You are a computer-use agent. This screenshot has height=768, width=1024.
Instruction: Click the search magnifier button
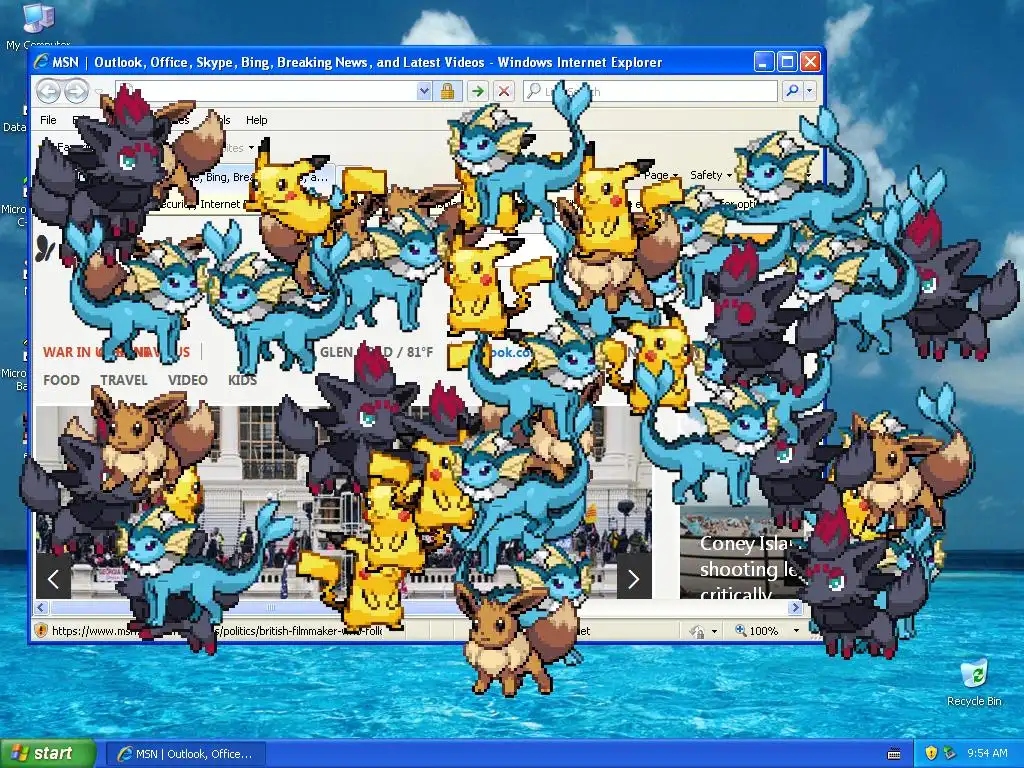[792, 91]
